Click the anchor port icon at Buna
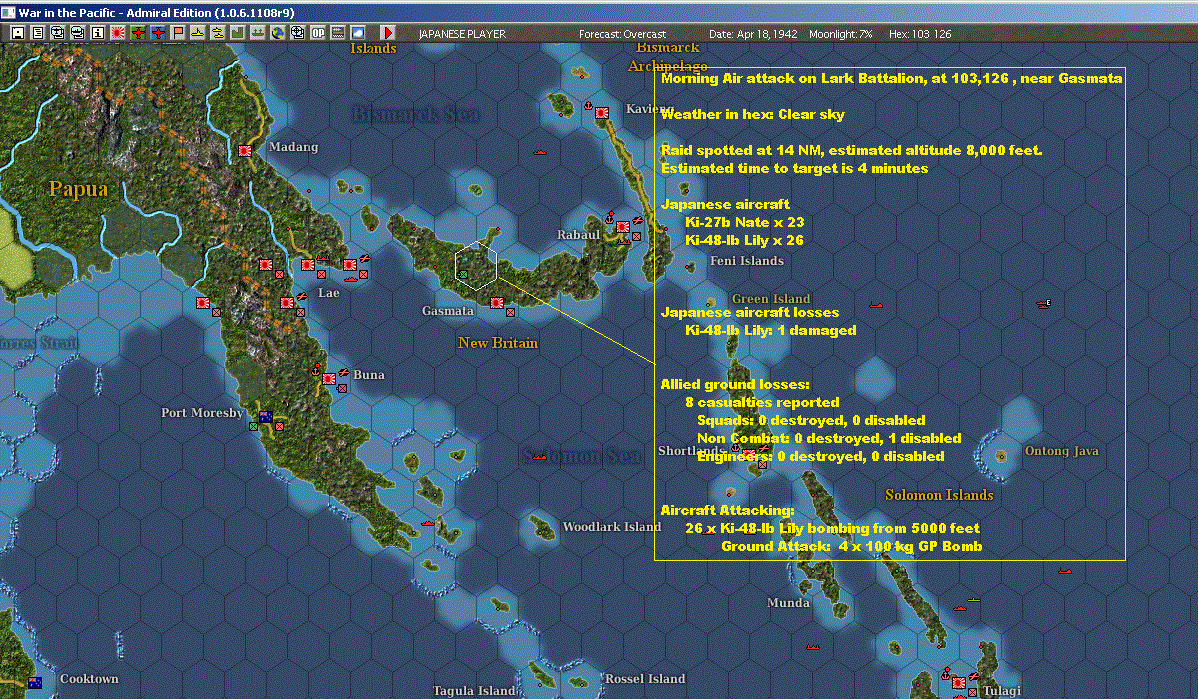Viewport: 1198px width, 699px height. 315,370
